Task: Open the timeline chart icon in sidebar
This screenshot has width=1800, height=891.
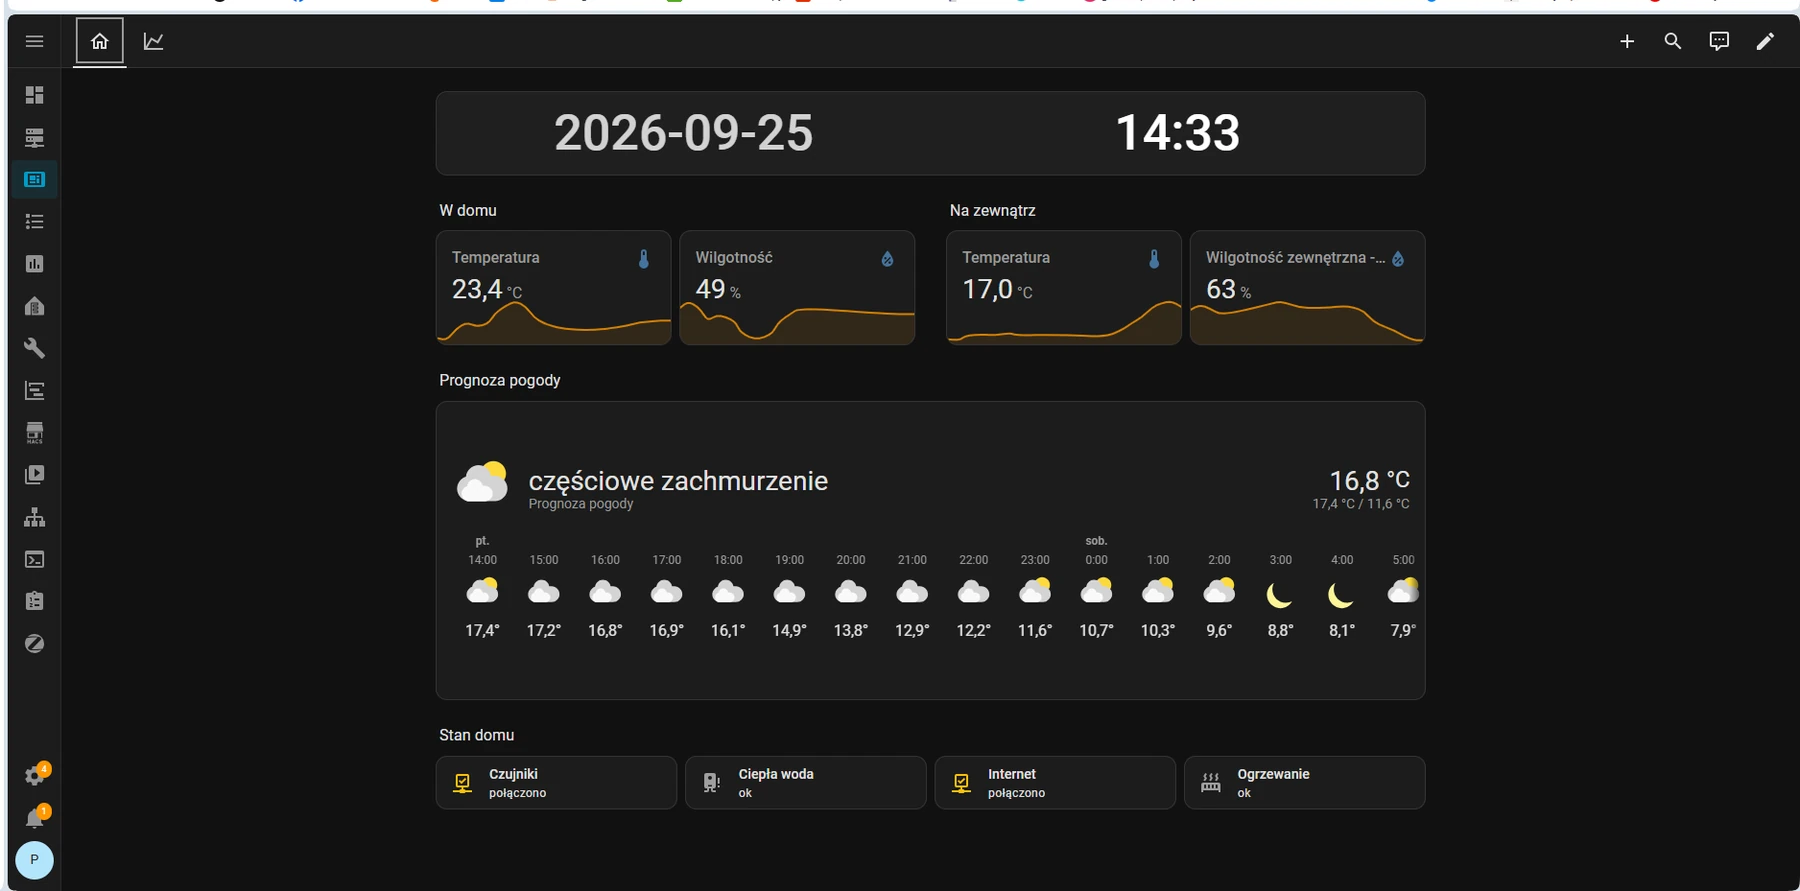Action: [x=34, y=390]
